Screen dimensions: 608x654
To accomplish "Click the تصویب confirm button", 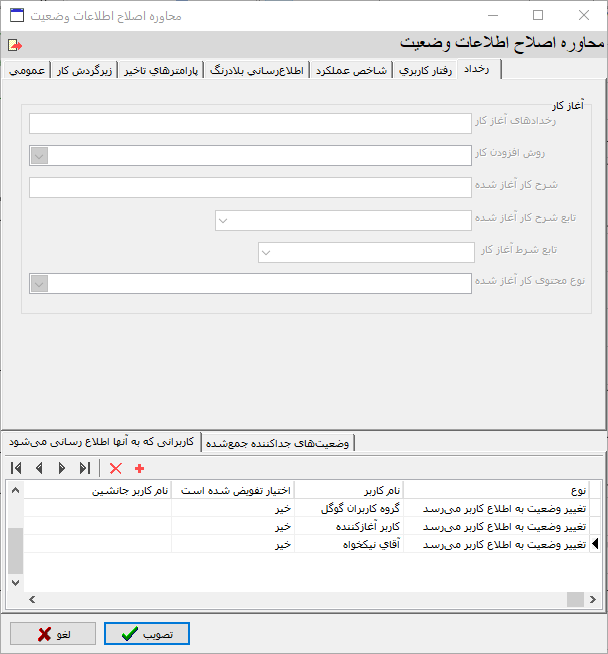I will [x=147, y=634].
